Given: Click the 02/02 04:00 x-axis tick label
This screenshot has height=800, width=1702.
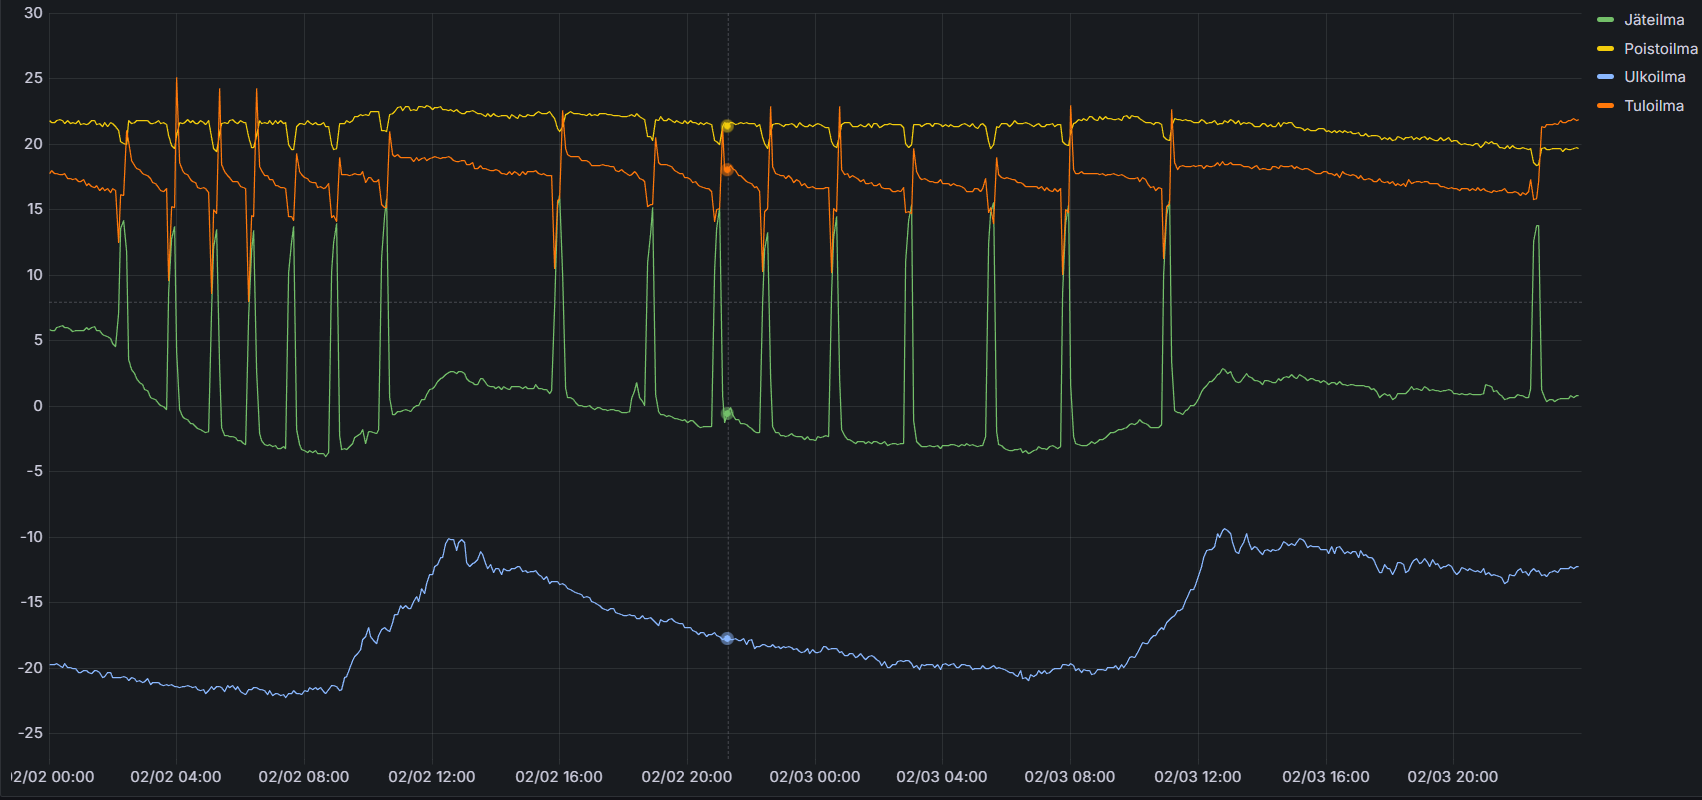Looking at the screenshot, I should [x=176, y=777].
